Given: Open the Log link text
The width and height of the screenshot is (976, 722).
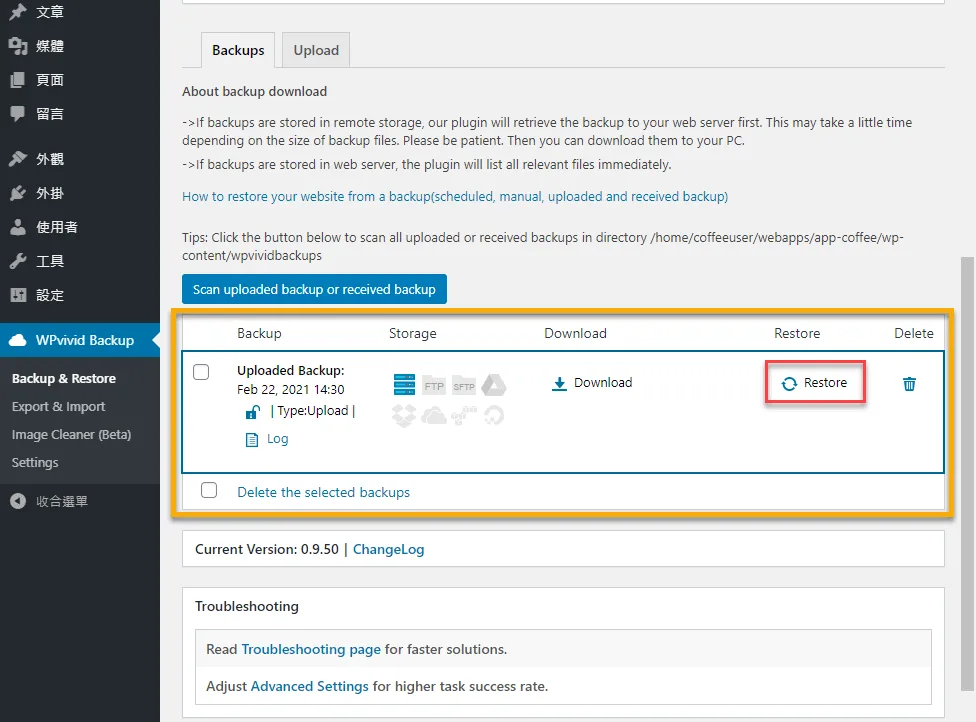Looking at the screenshot, I should (x=278, y=439).
